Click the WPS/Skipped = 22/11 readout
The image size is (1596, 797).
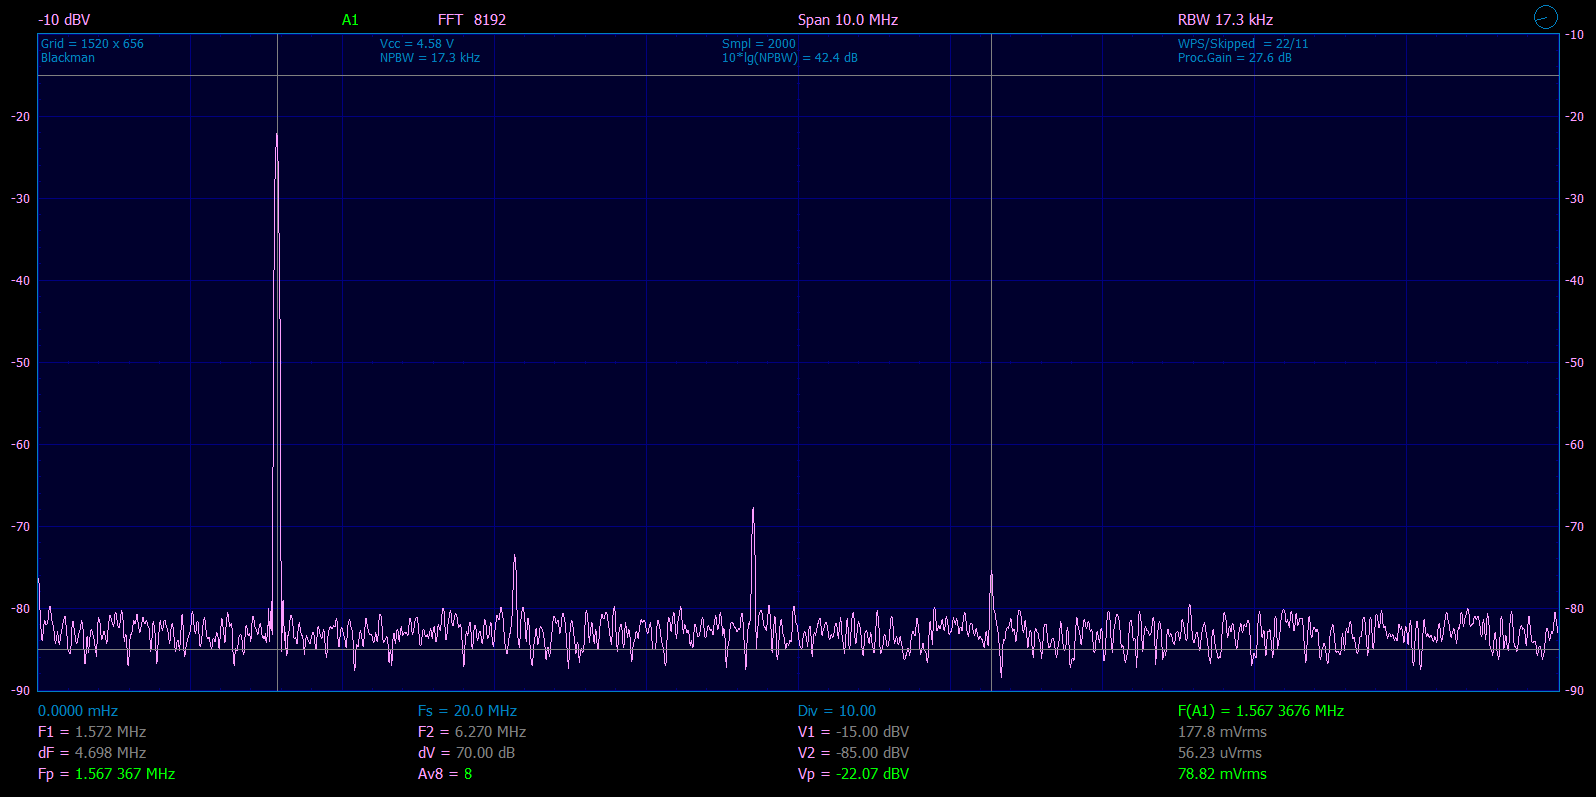click(1243, 44)
